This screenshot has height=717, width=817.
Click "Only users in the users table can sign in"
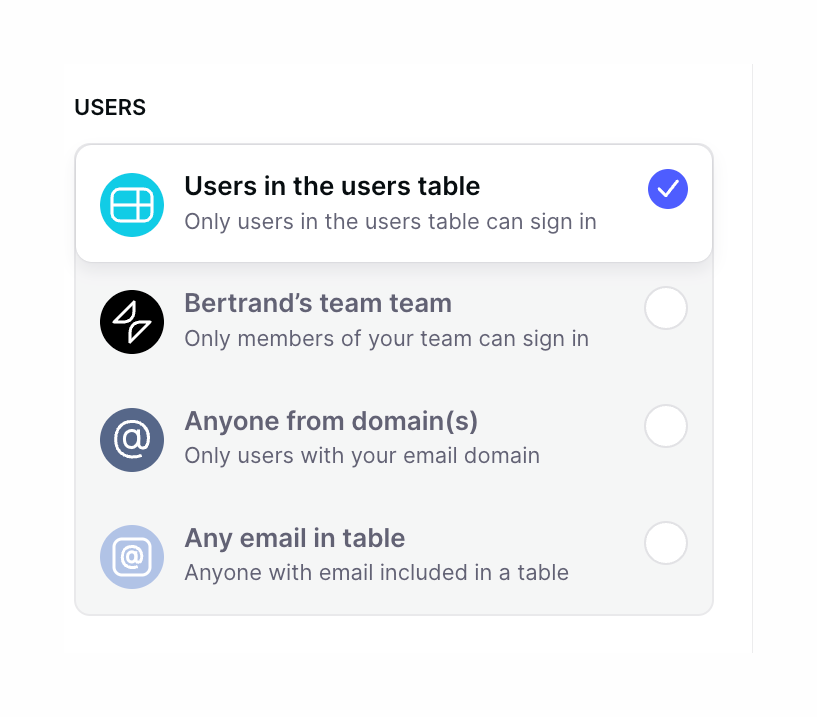390,221
